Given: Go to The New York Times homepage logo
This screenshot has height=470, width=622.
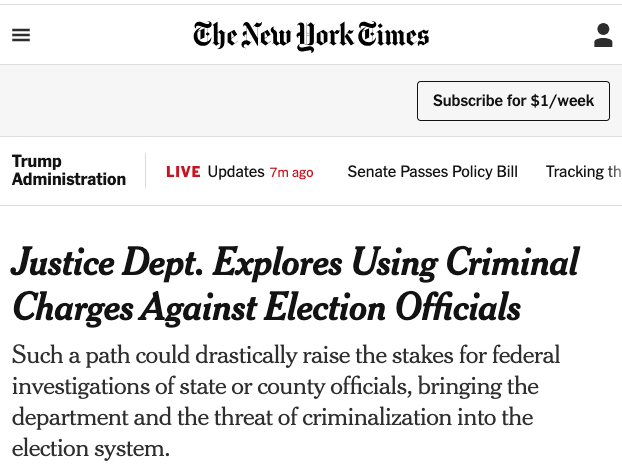Looking at the screenshot, I should (311, 36).
